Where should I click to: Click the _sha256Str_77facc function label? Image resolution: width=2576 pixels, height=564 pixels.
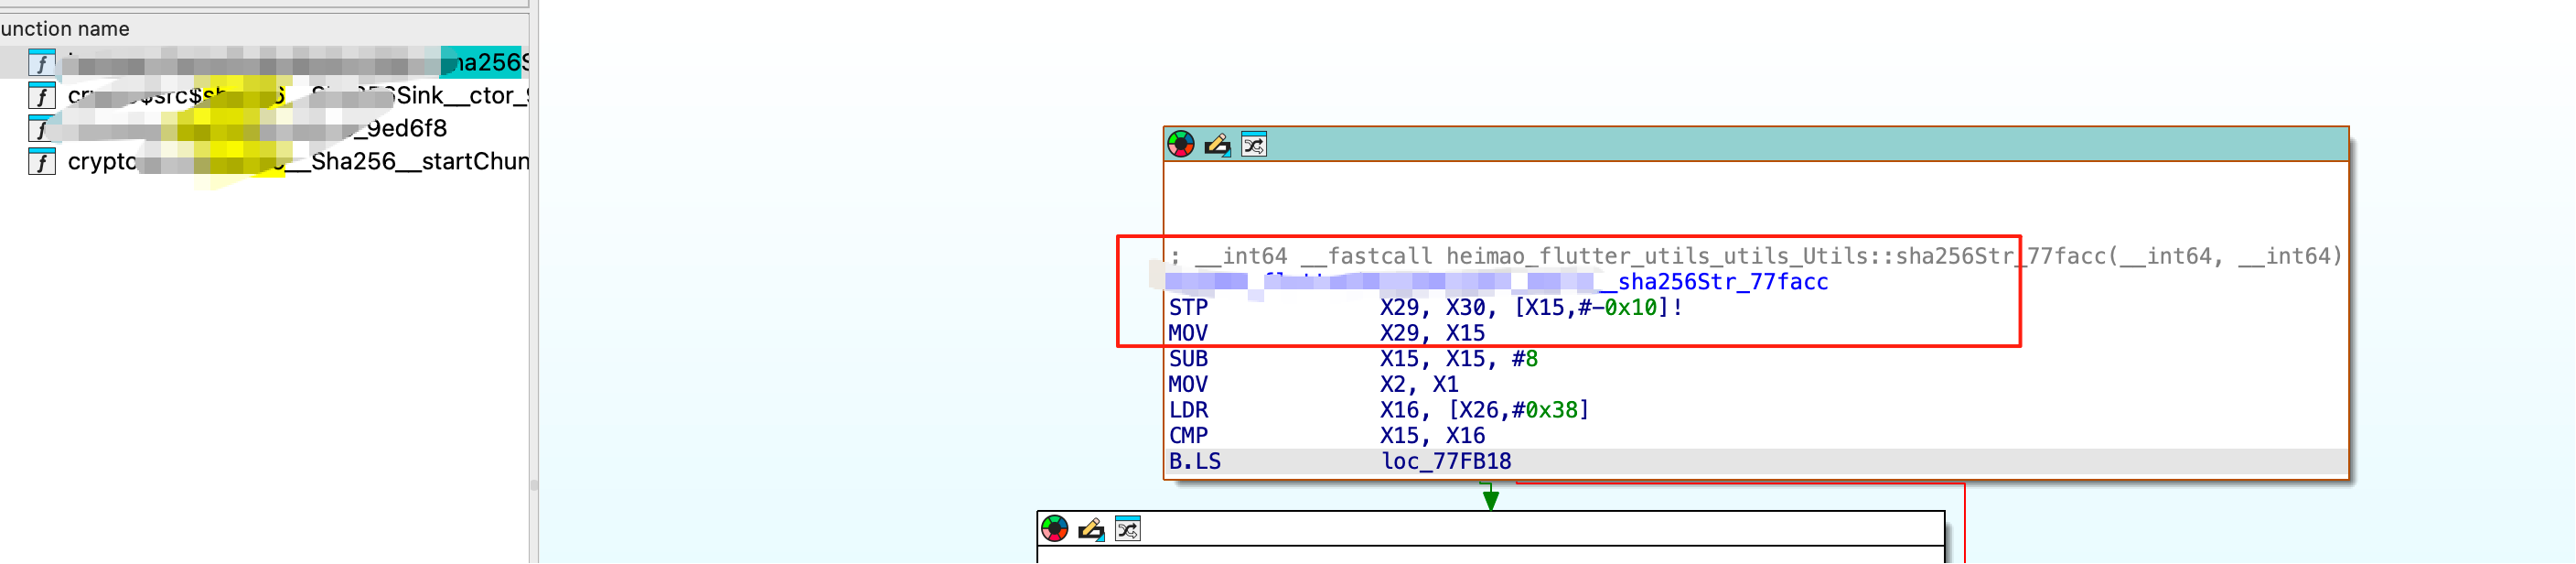1713,283
